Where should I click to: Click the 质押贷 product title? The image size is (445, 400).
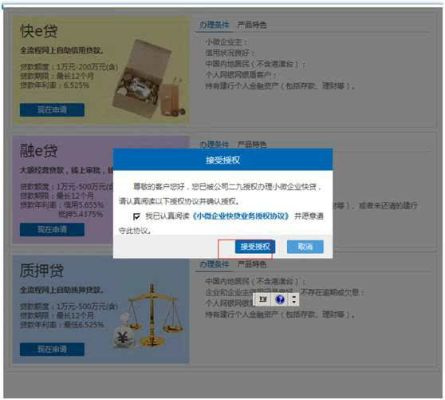pos(41,271)
